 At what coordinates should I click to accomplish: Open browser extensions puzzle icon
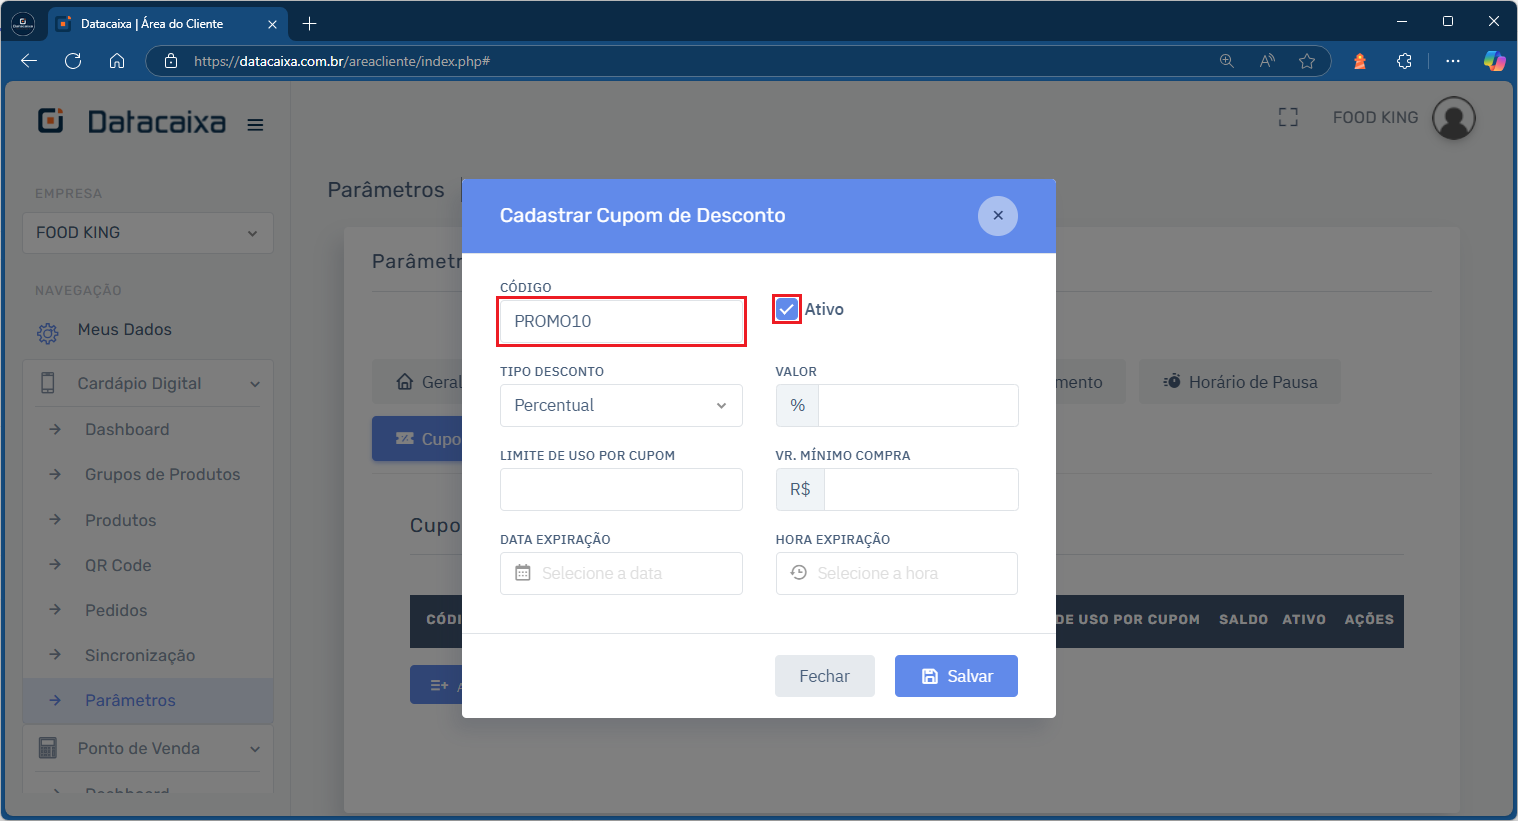click(1404, 61)
